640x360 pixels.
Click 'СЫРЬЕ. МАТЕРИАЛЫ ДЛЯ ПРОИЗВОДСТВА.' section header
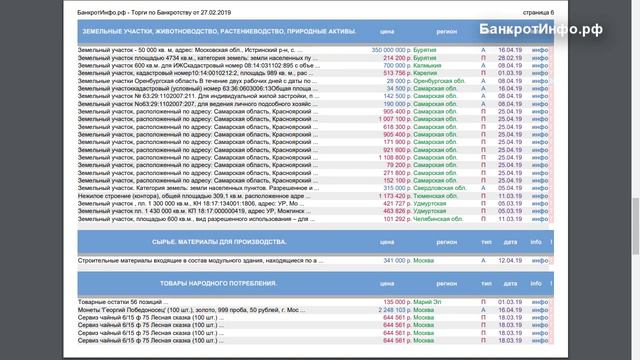pos(219,242)
